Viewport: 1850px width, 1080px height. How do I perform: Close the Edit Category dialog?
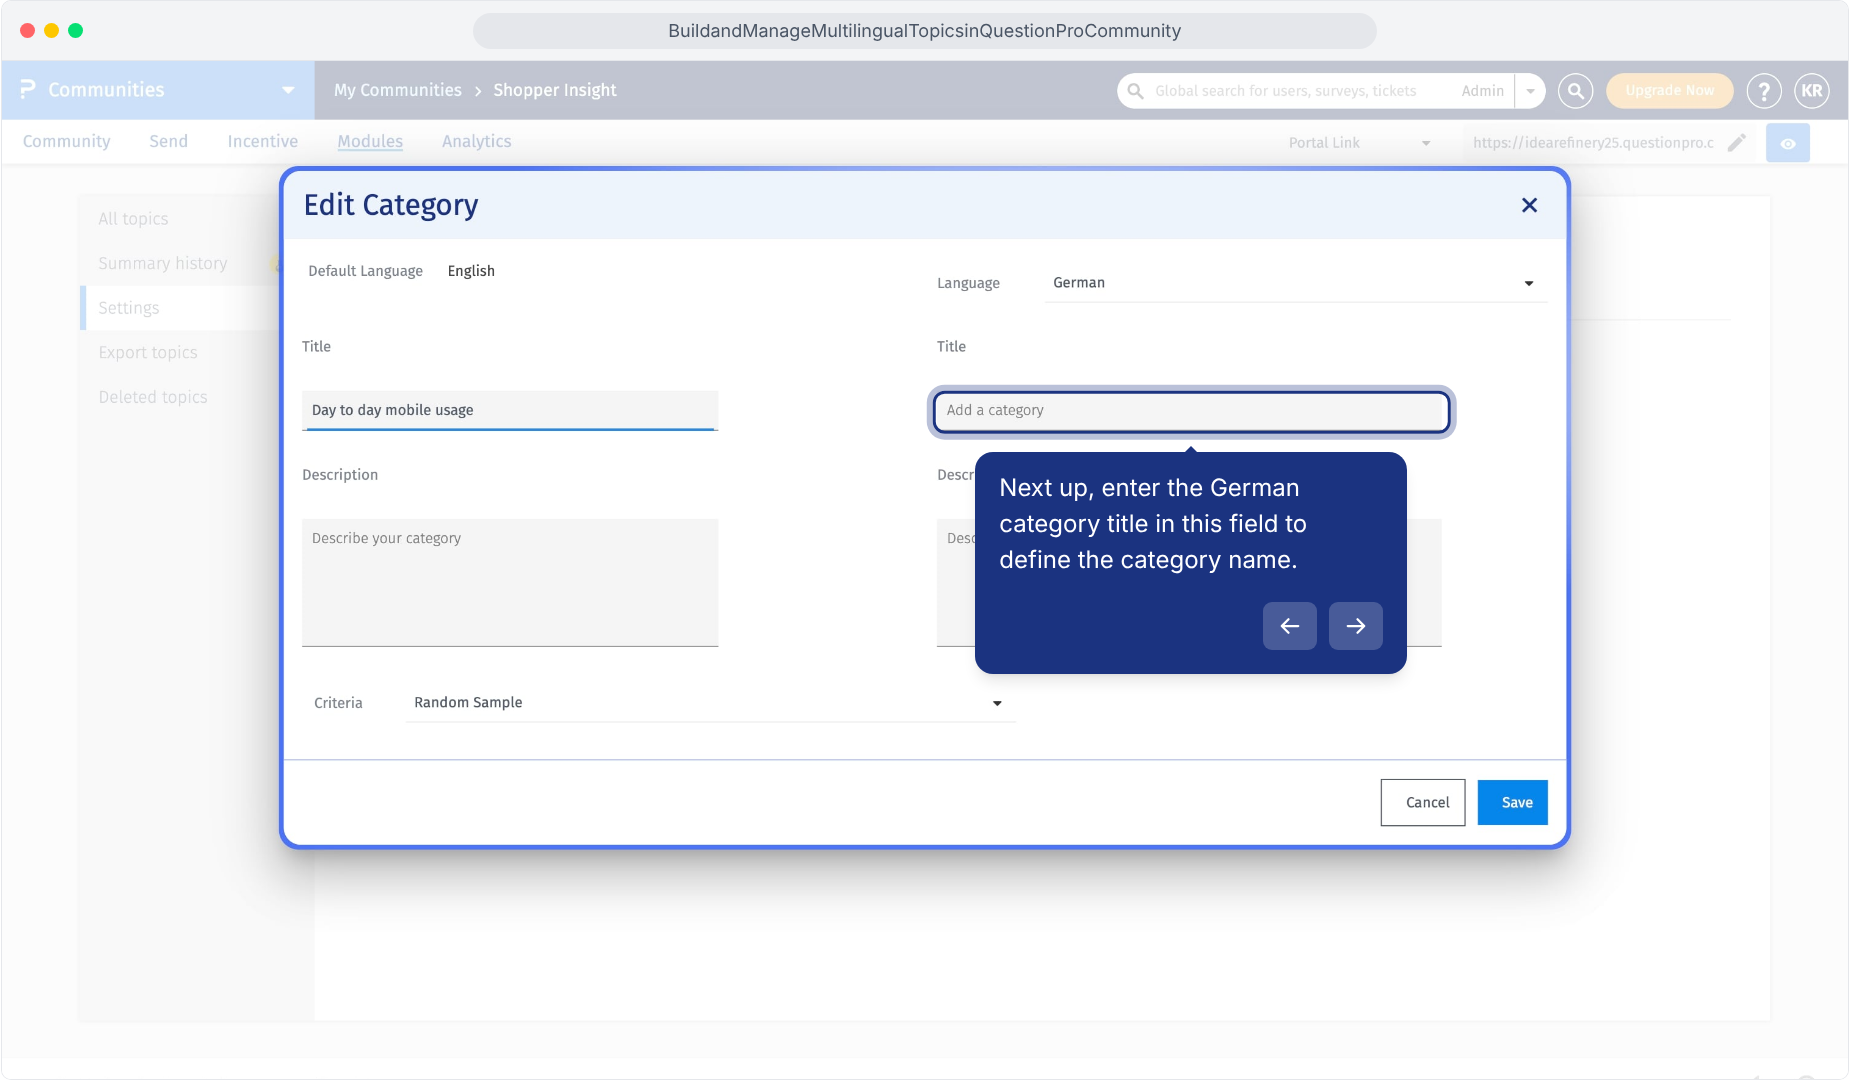(x=1529, y=205)
